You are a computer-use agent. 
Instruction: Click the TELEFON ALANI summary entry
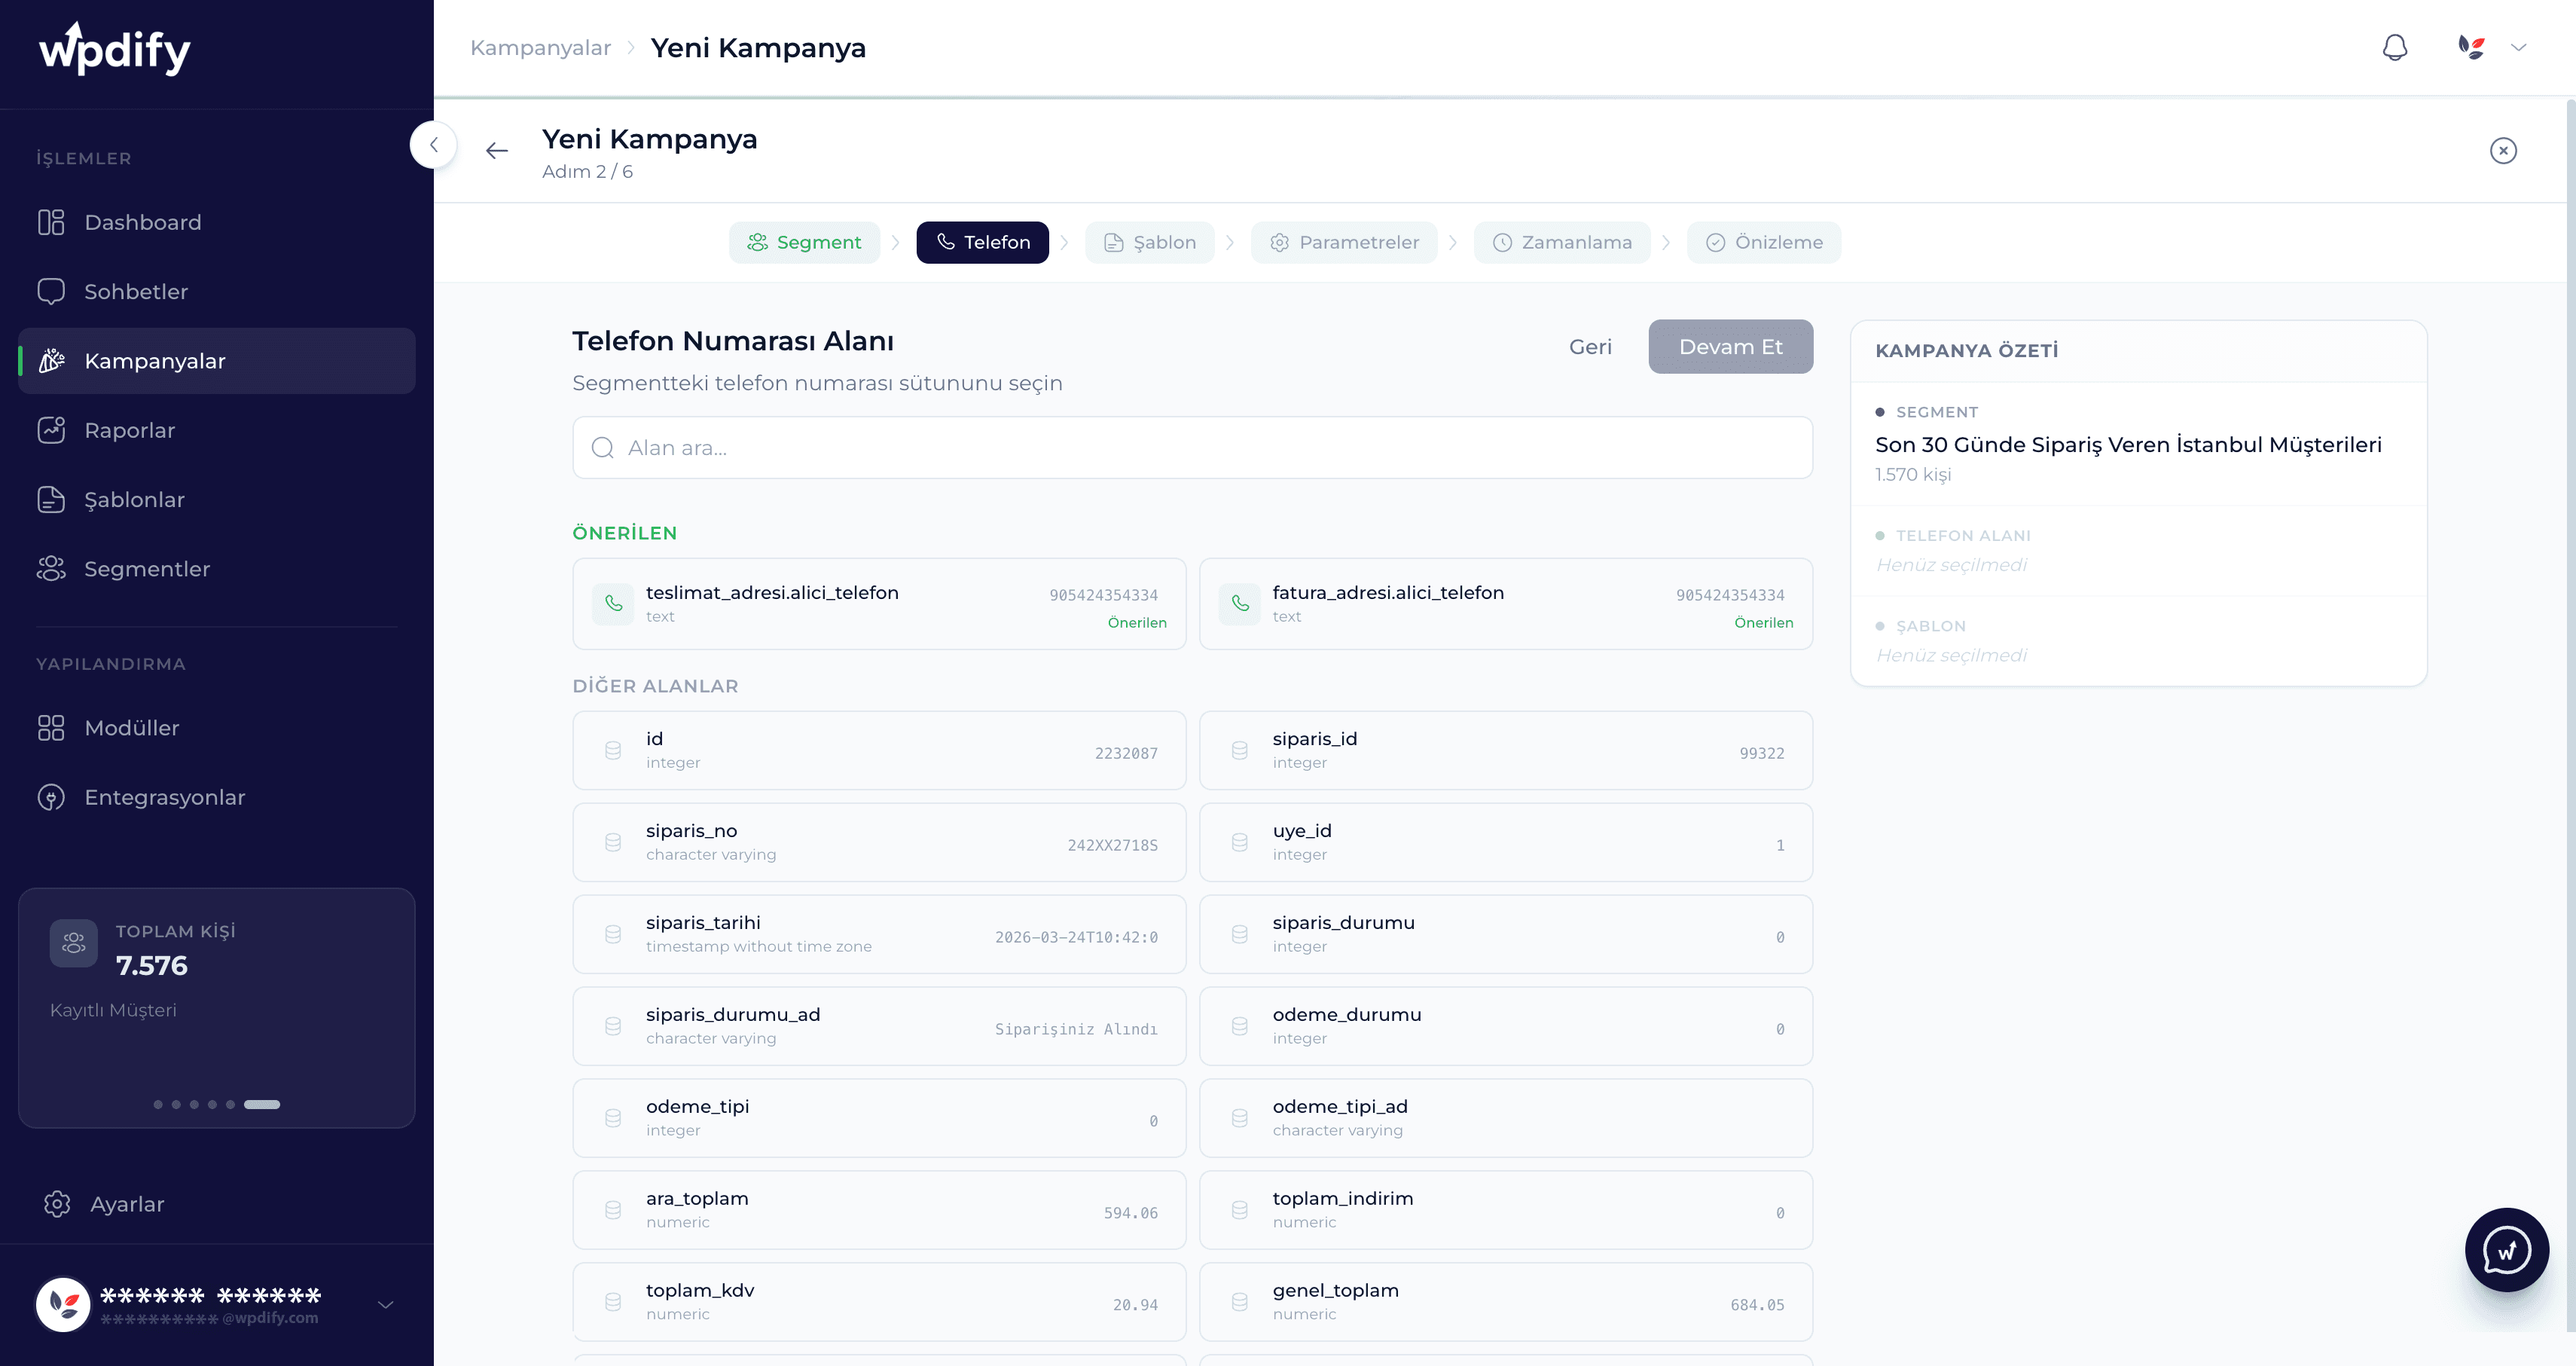pos(2138,551)
